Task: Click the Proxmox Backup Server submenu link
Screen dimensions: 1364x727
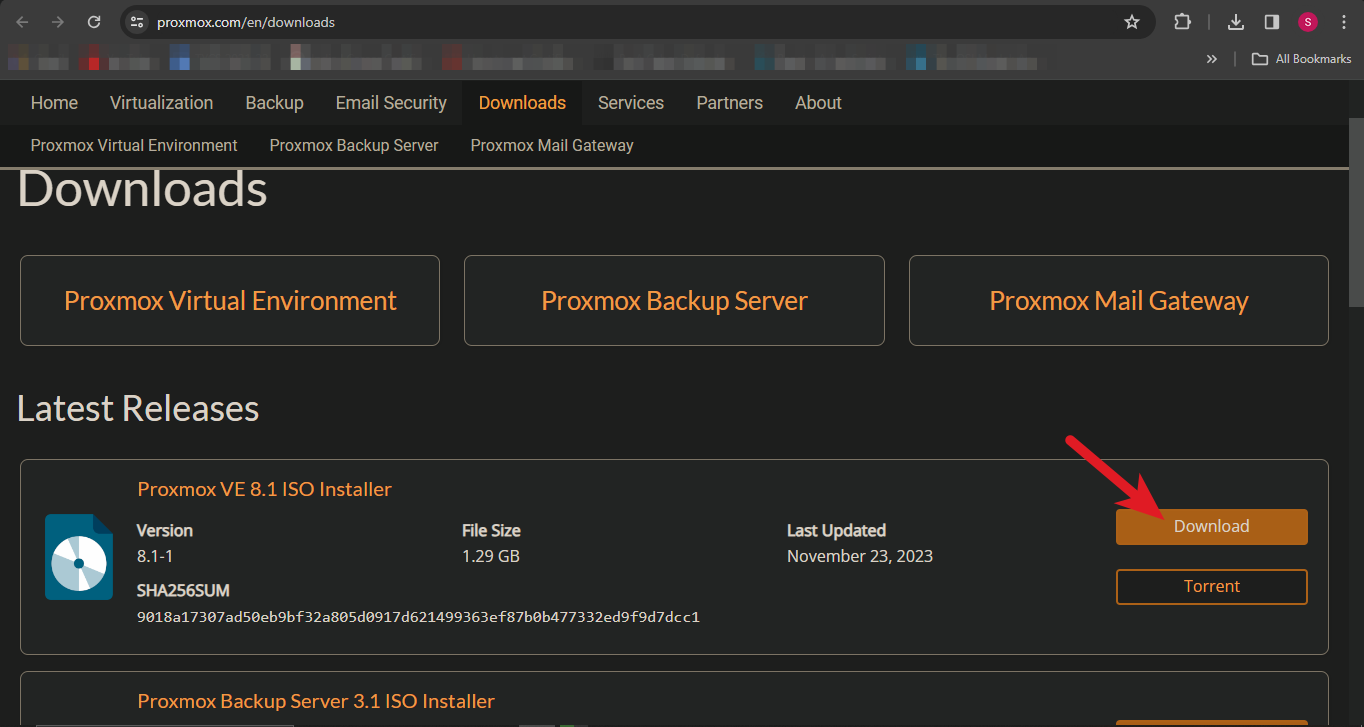Action: click(354, 146)
